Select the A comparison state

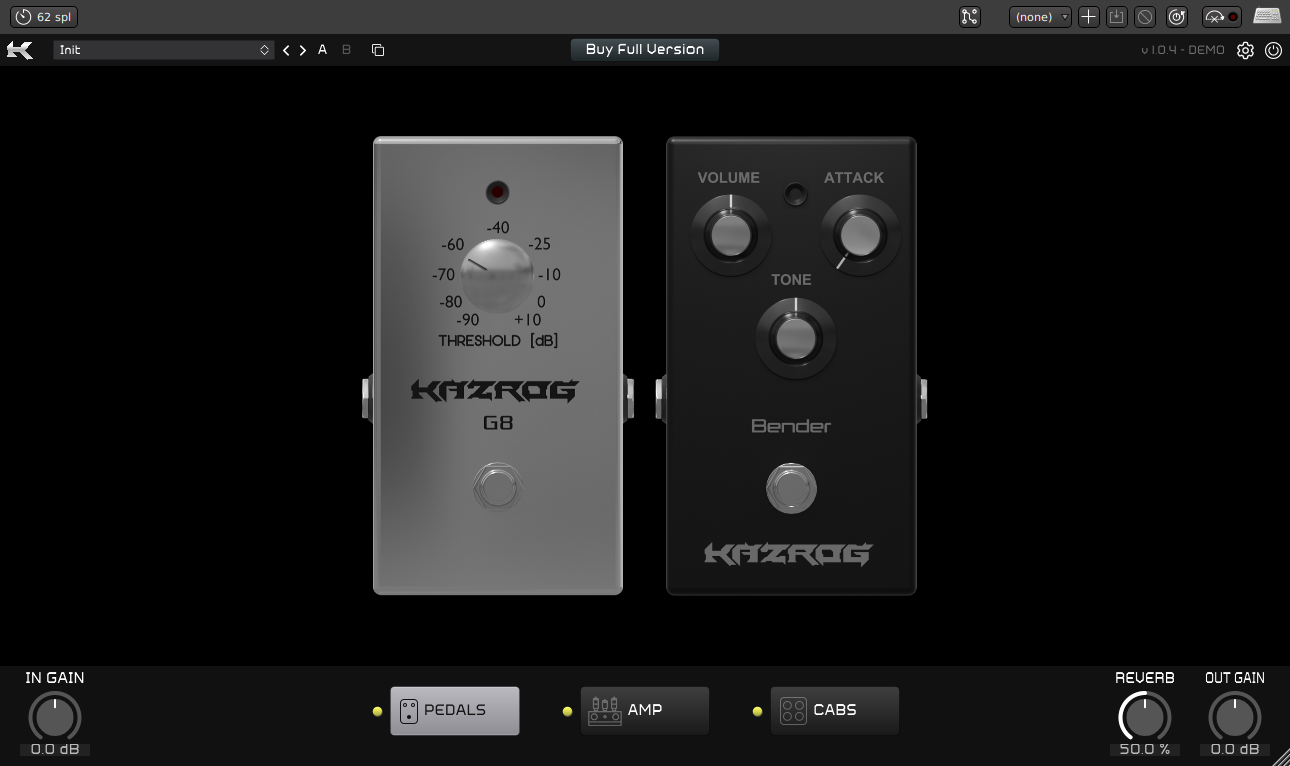322,50
